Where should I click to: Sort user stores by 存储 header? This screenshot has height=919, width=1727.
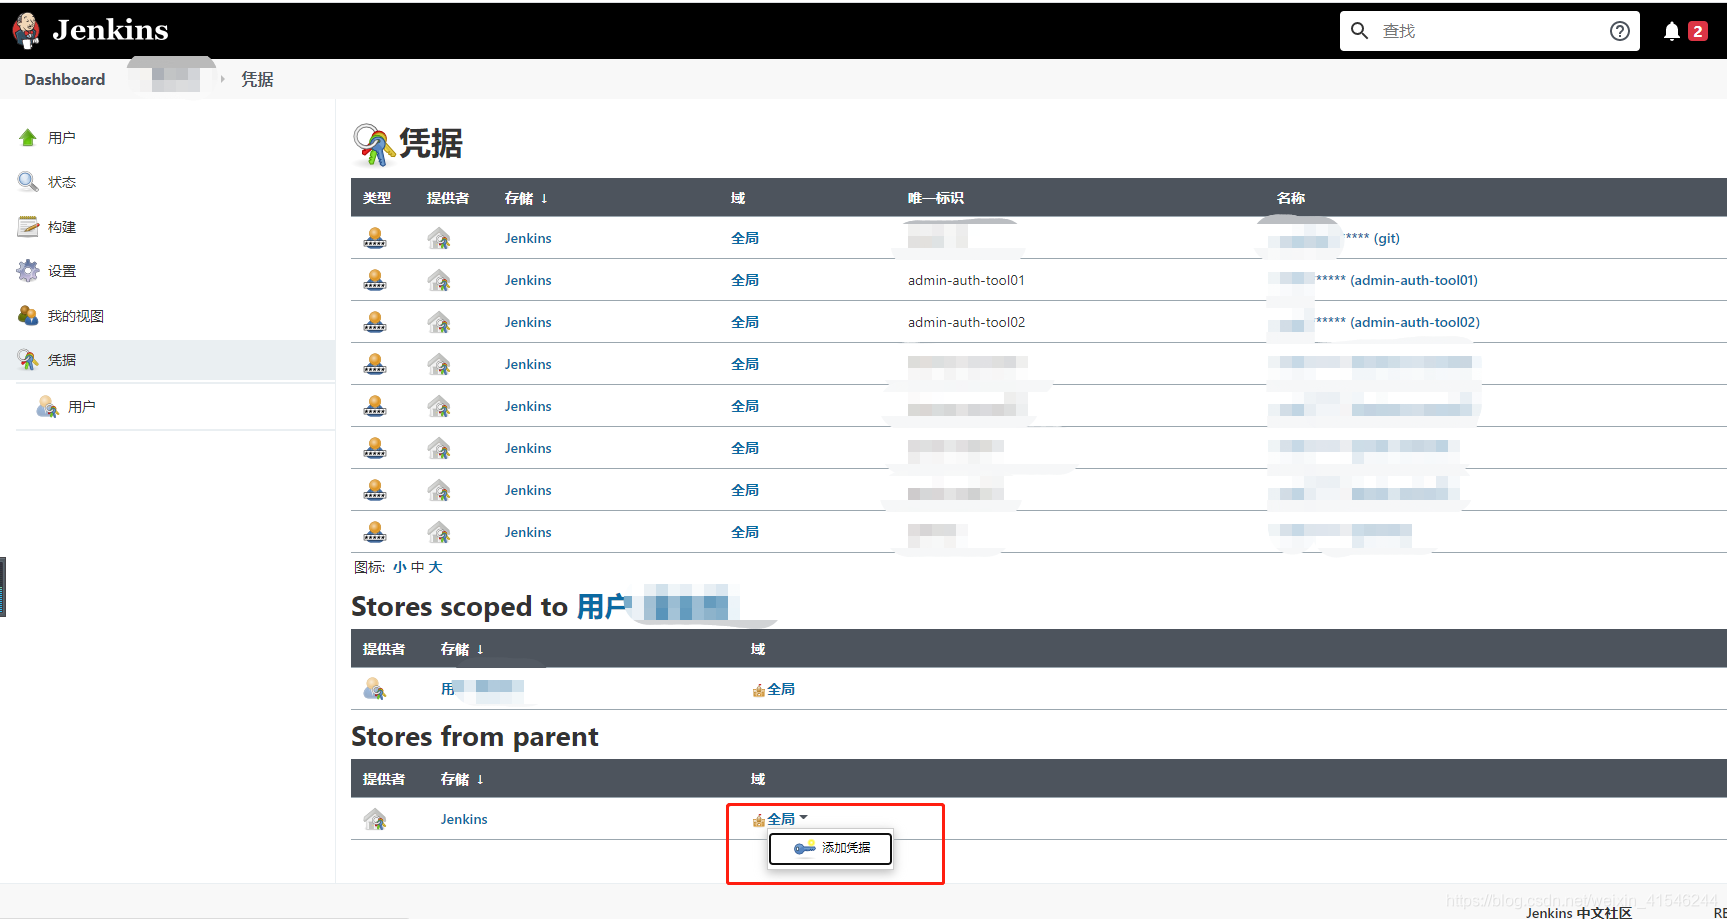tap(462, 649)
